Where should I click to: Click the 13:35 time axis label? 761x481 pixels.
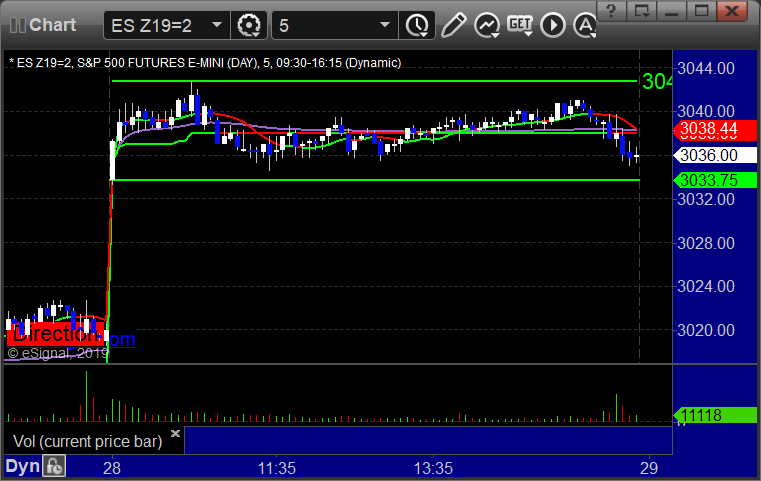(433, 468)
